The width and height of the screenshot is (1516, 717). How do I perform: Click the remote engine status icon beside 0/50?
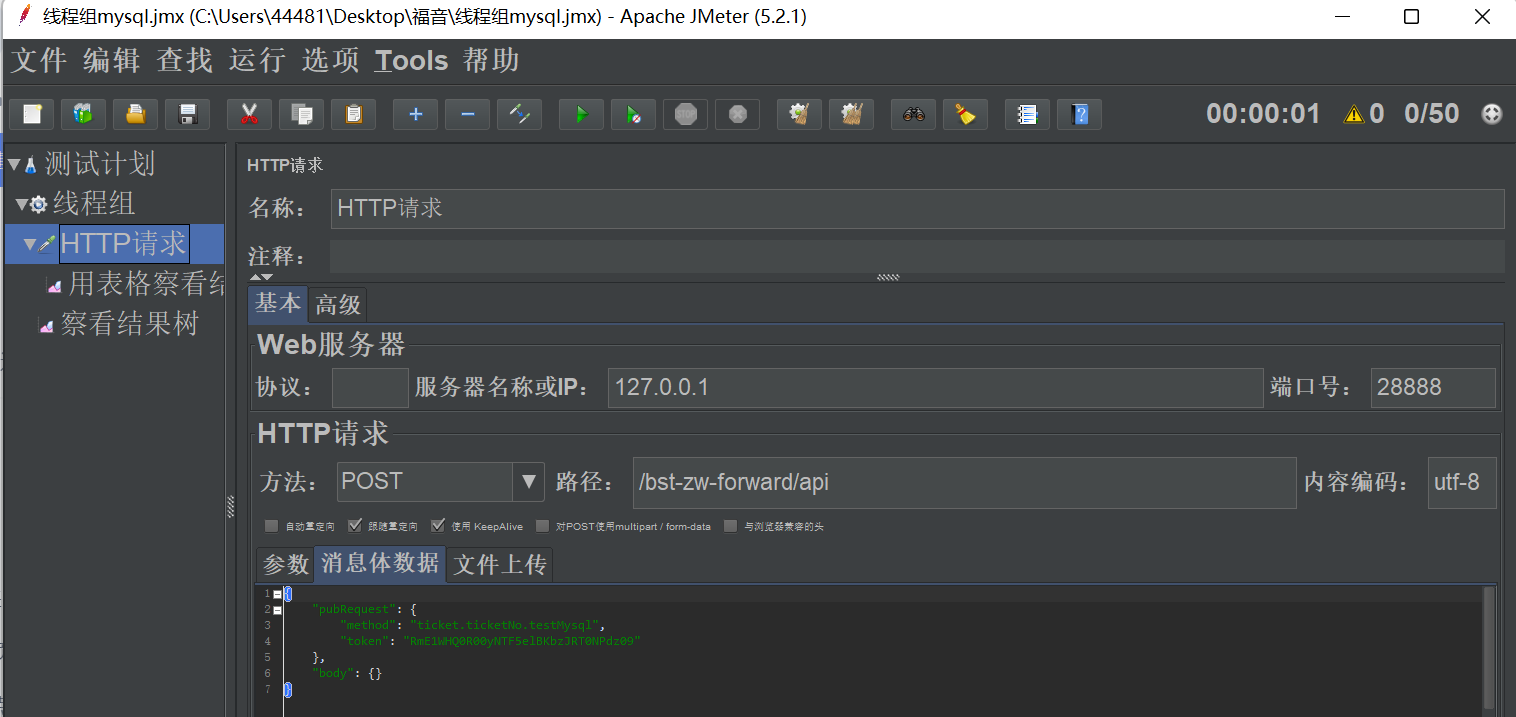coord(1491,114)
